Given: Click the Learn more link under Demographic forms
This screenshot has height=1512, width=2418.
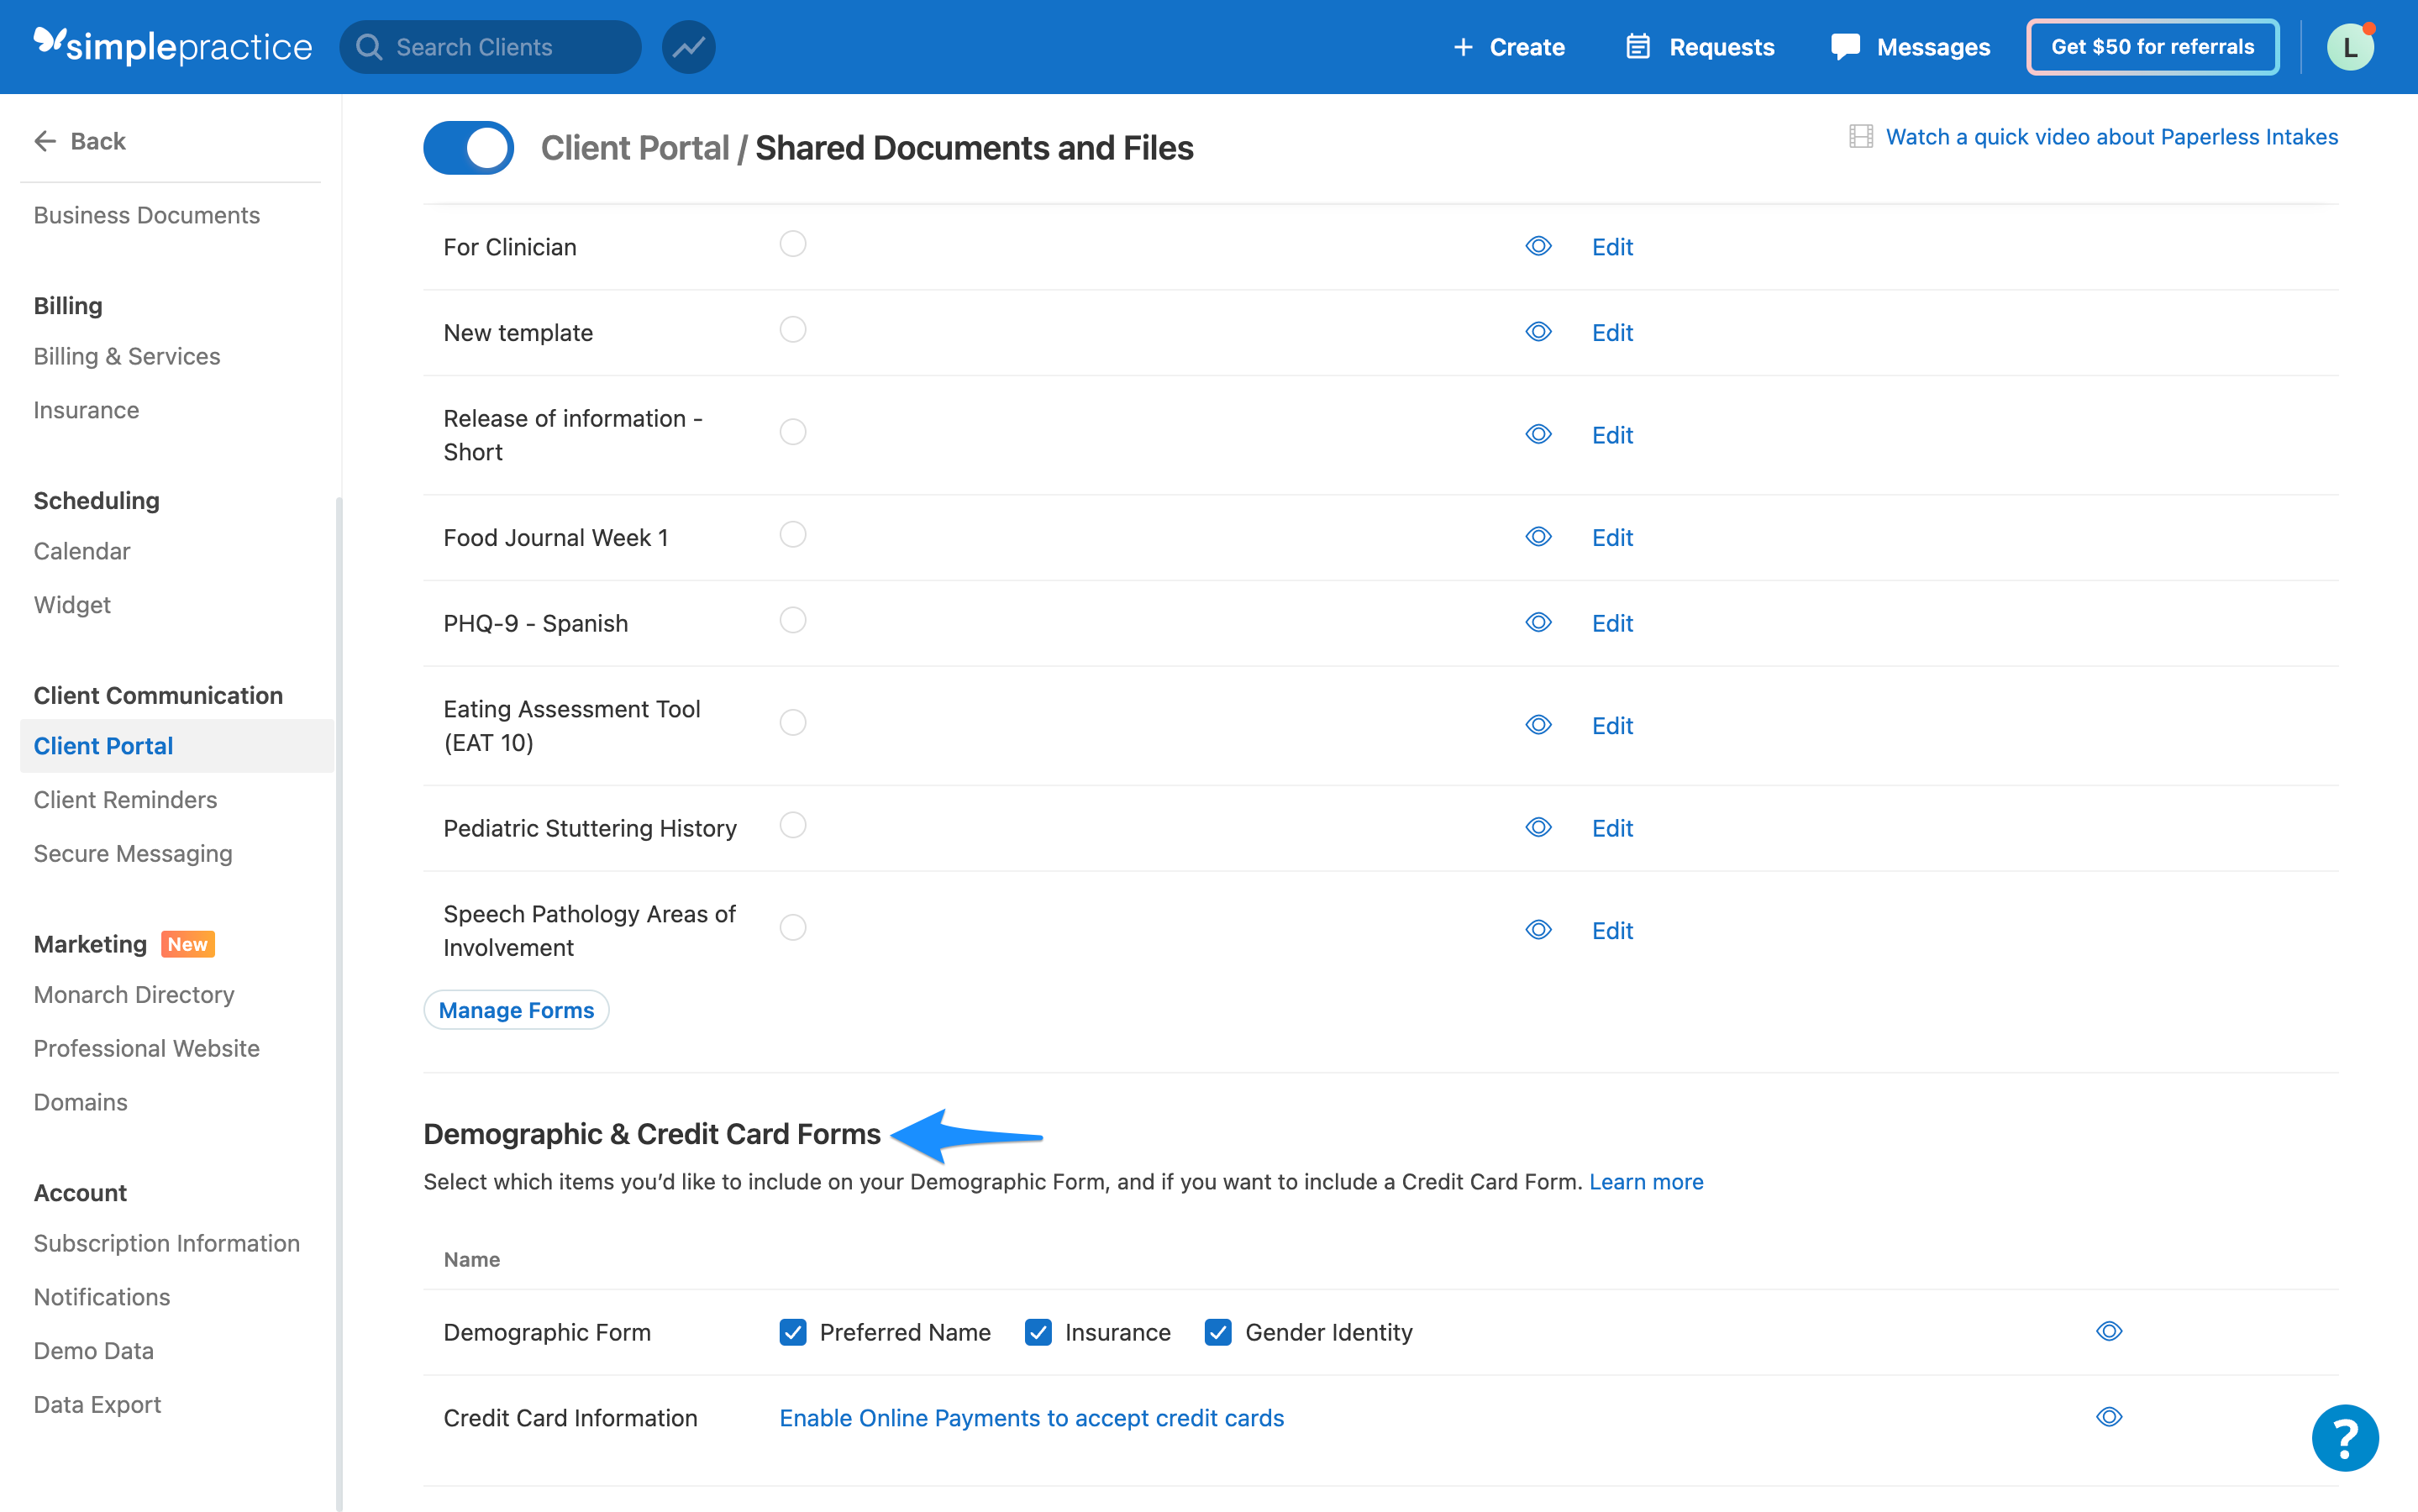Looking at the screenshot, I should pos(1646,1181).
